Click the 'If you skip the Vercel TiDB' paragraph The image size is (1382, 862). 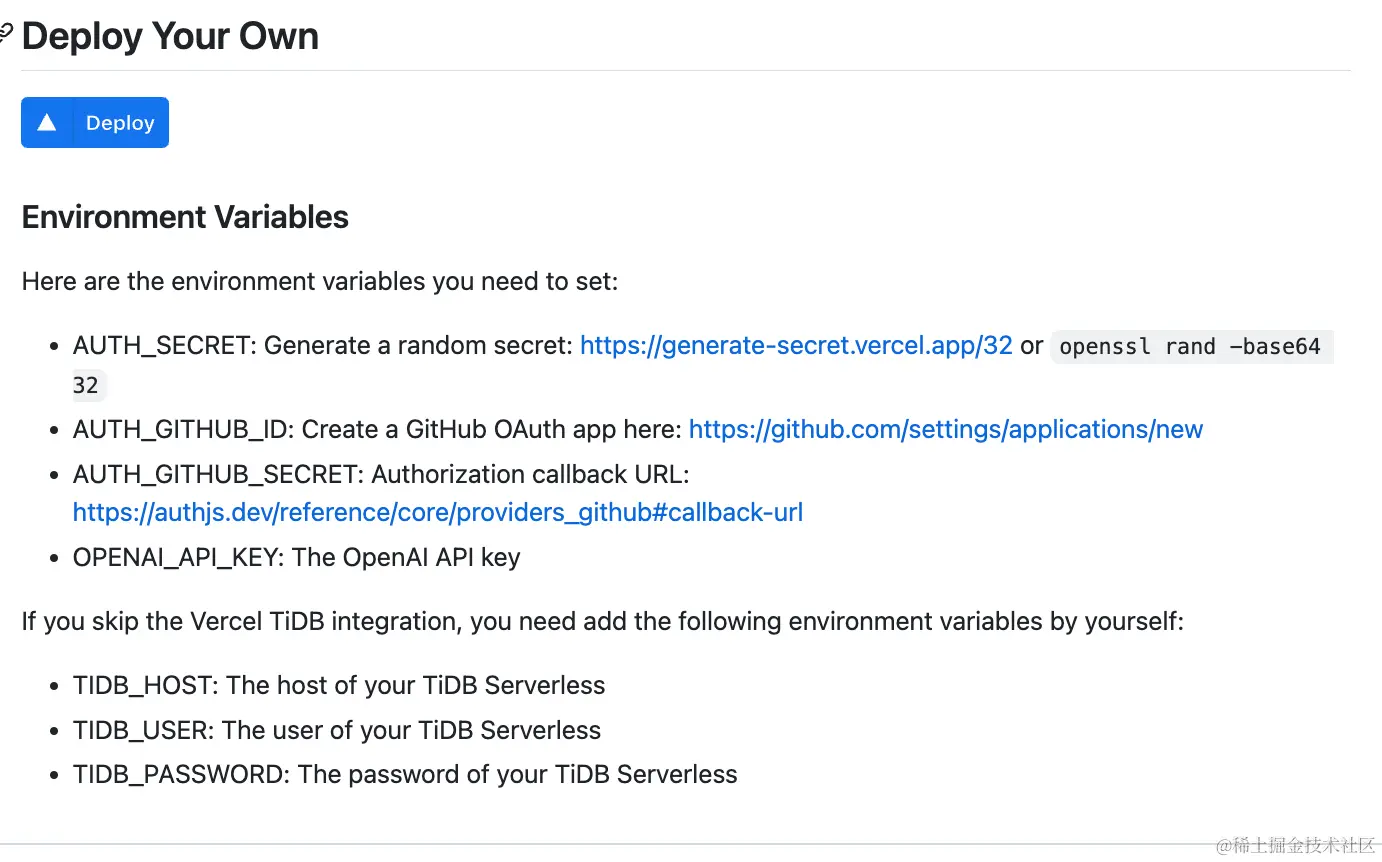[602, 621]
